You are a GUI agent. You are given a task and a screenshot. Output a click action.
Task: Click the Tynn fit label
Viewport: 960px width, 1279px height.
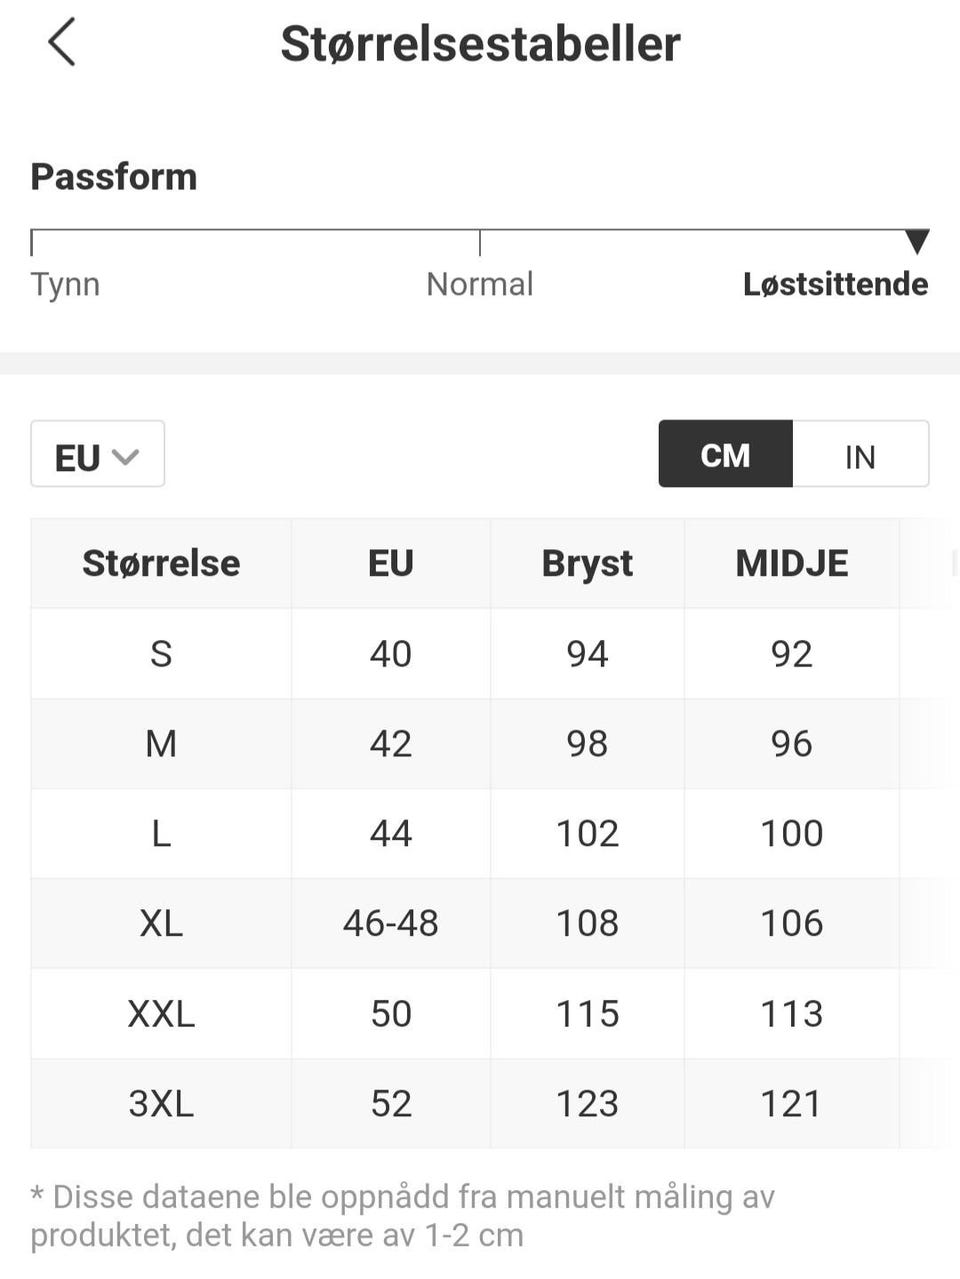coord(65,284)
